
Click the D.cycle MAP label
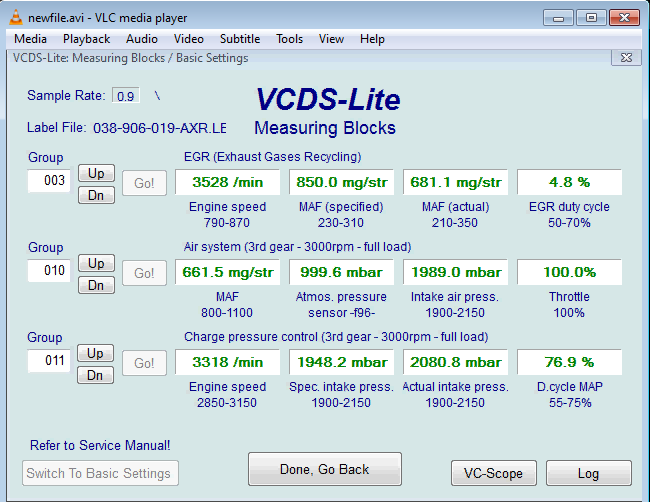pyautogui.click(x=570, y=386)
